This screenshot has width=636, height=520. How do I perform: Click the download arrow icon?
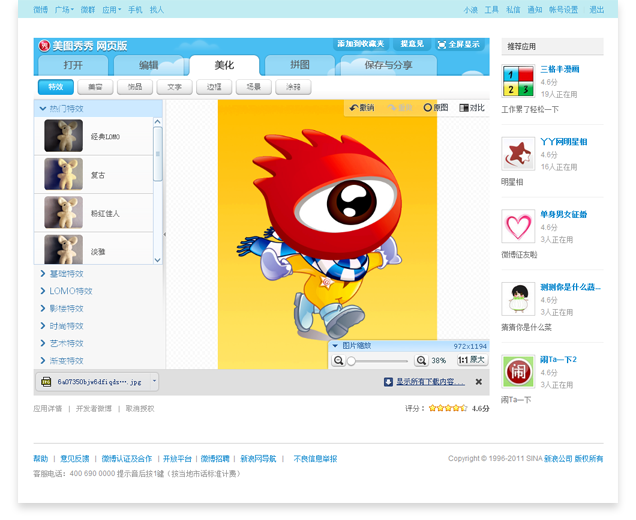[x=388, y=382]
